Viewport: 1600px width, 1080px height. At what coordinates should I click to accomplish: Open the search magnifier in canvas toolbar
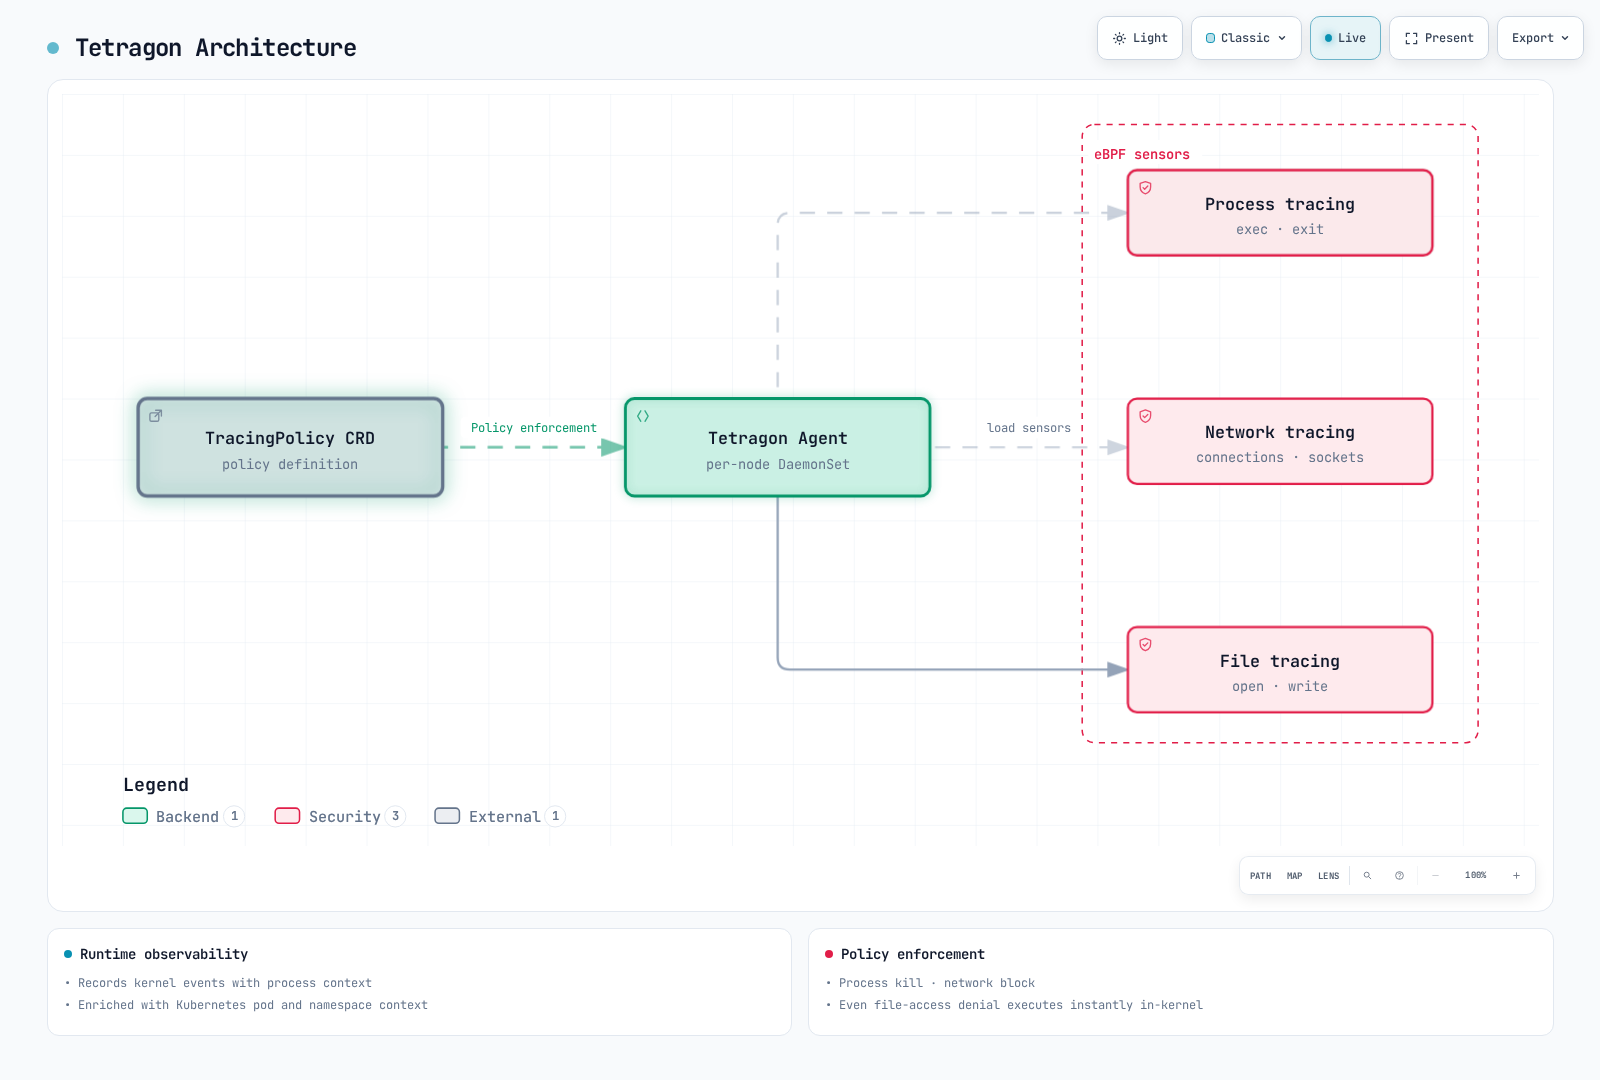pyautogui.click(x=1367, y=876)
